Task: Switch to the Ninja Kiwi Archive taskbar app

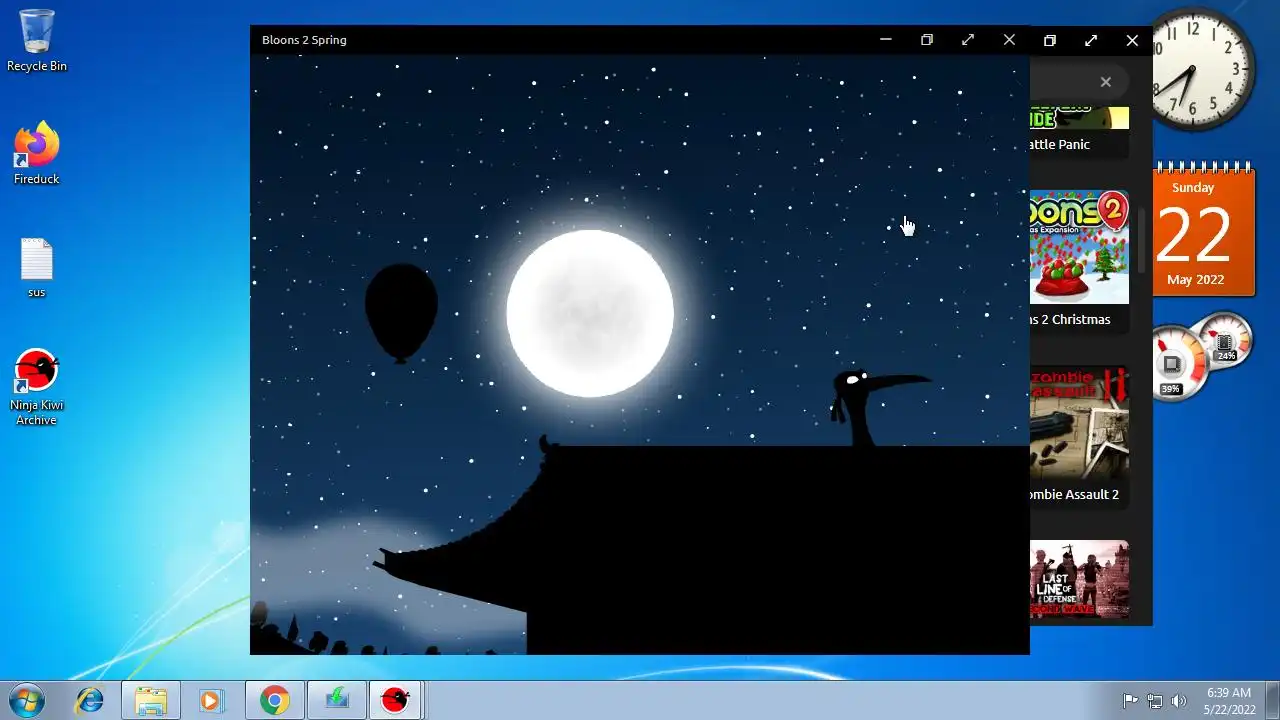Action: (396, 700)
